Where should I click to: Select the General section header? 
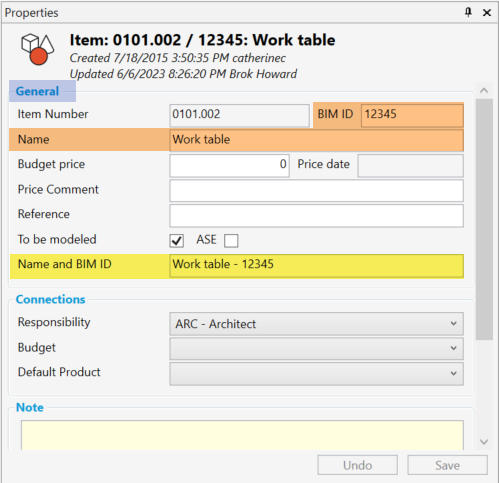click(37, 91)
